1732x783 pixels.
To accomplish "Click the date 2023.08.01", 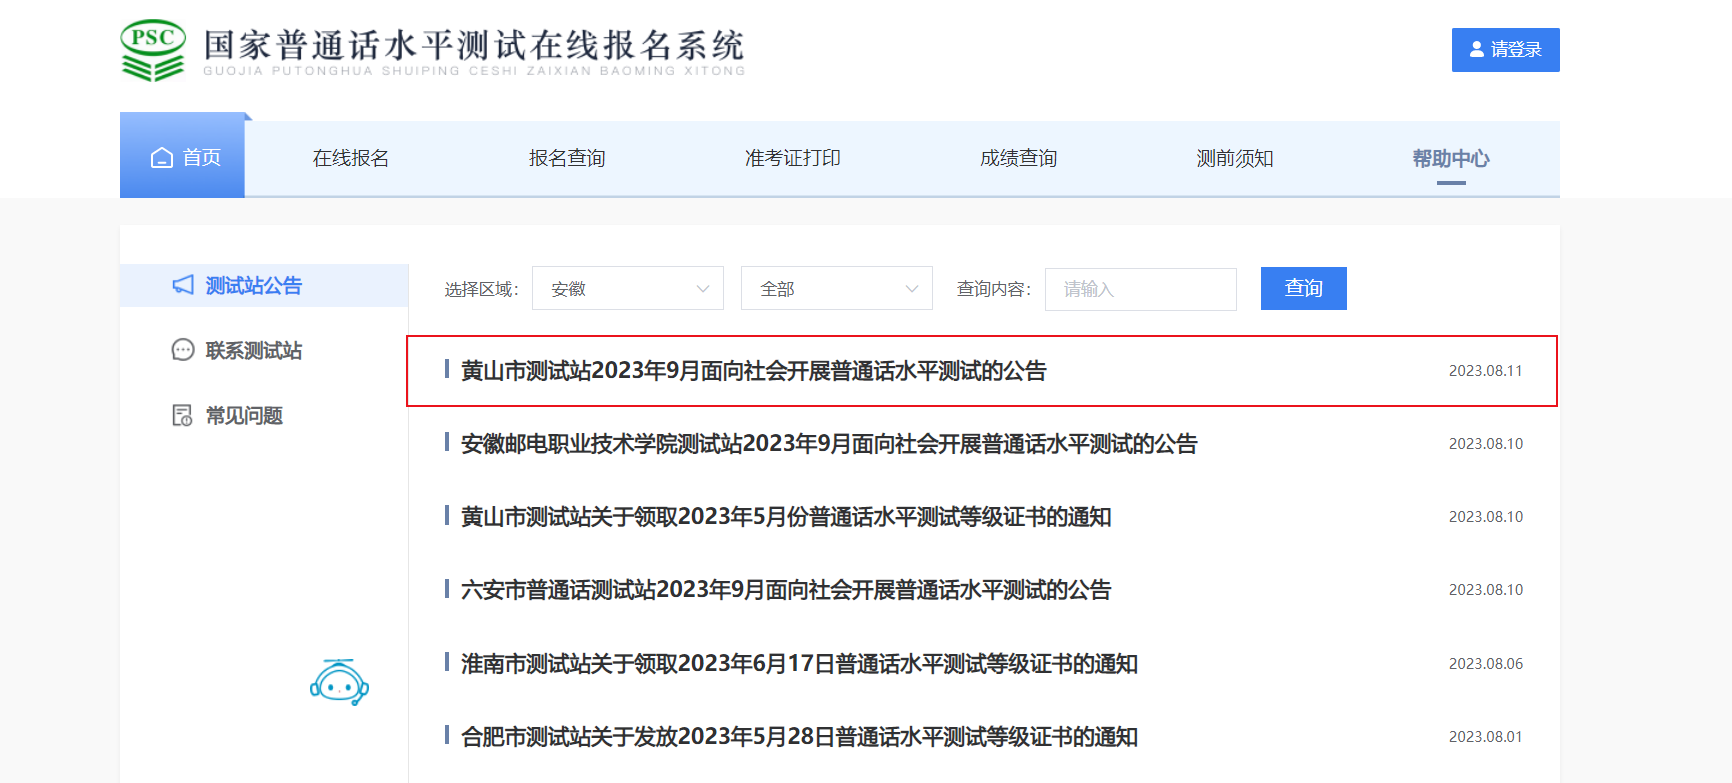I will pyautogui.click(x=1486, y=737).
